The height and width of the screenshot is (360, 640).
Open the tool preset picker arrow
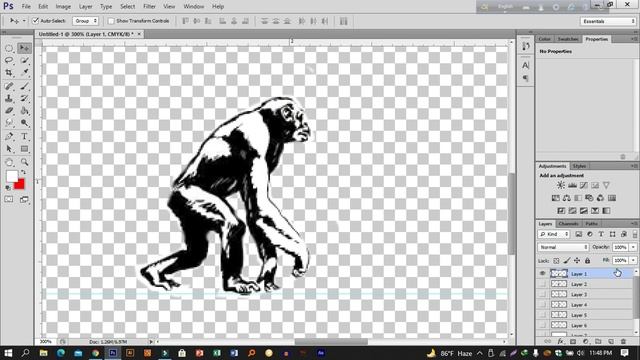tap(24, 21)
